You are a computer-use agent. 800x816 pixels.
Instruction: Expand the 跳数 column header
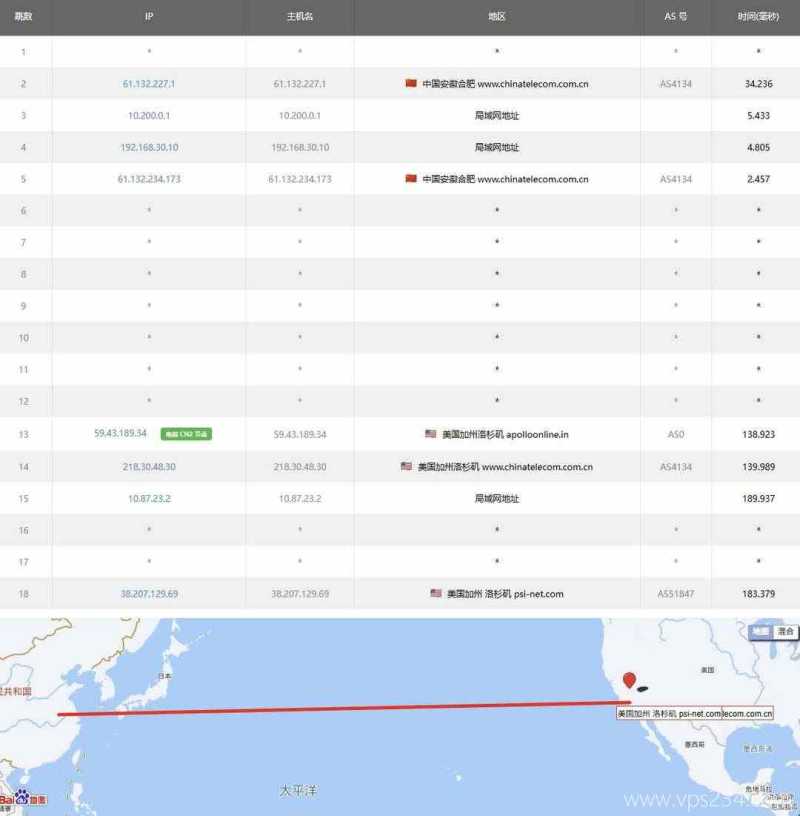click(x=26, y=16)
